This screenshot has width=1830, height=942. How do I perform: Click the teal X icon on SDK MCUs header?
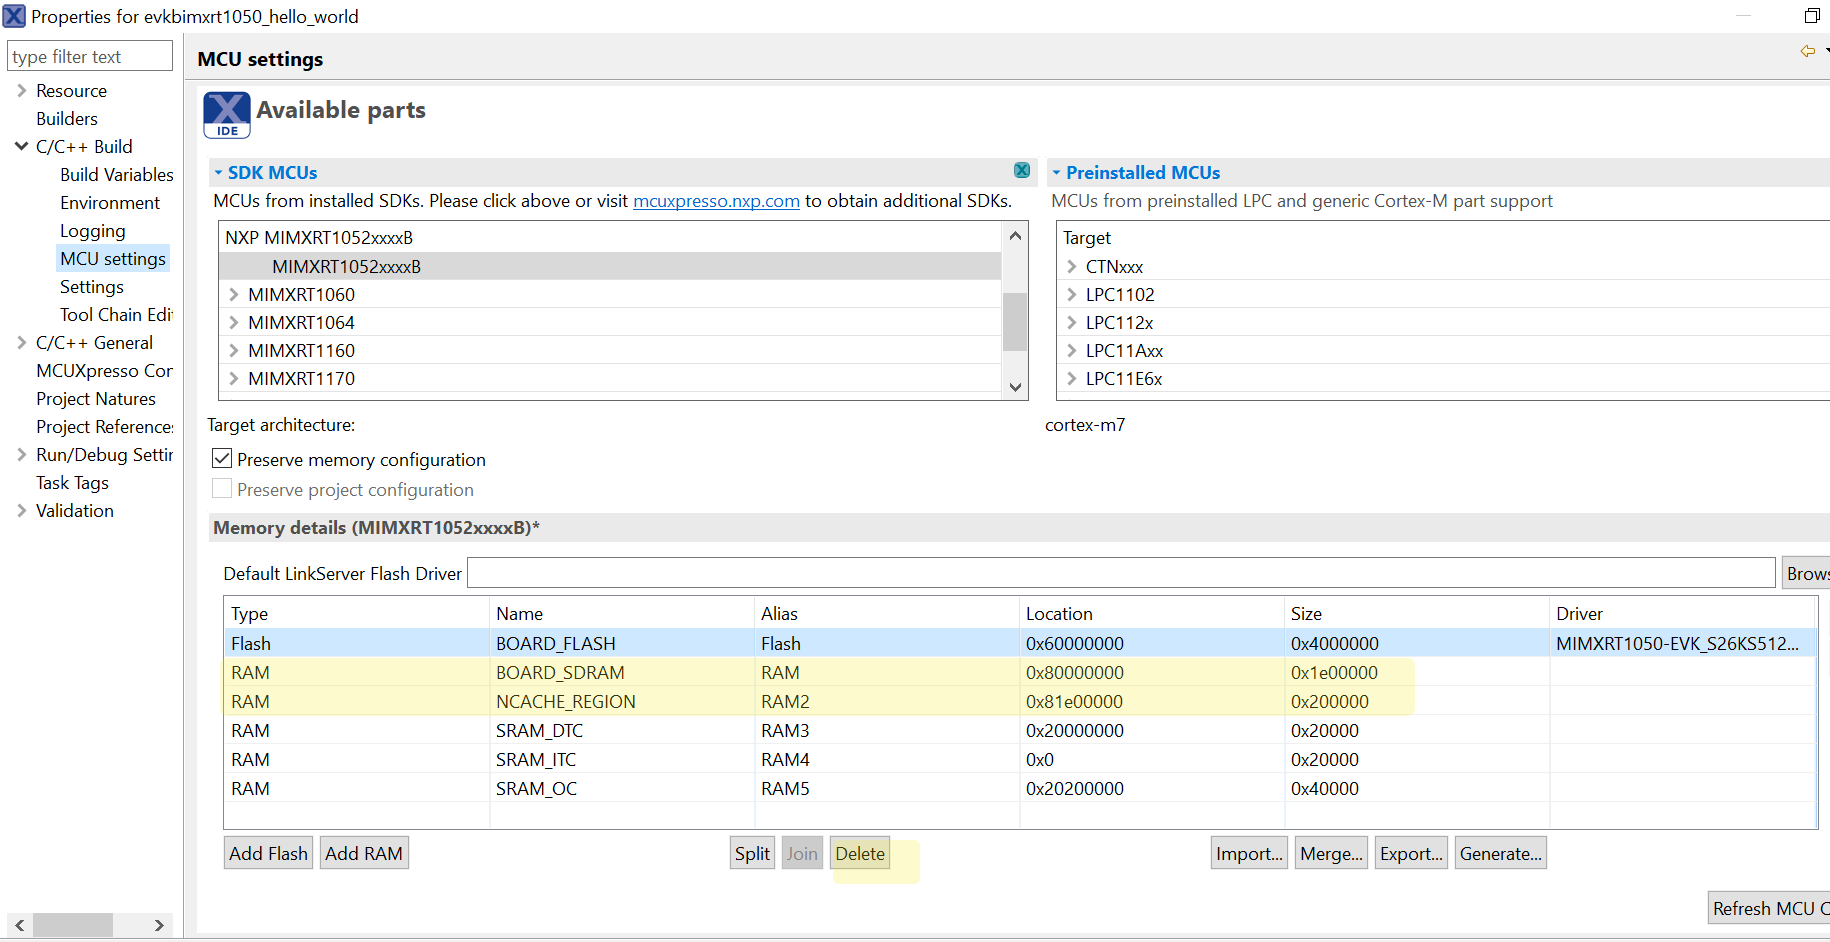click(x=1021, y=170)
